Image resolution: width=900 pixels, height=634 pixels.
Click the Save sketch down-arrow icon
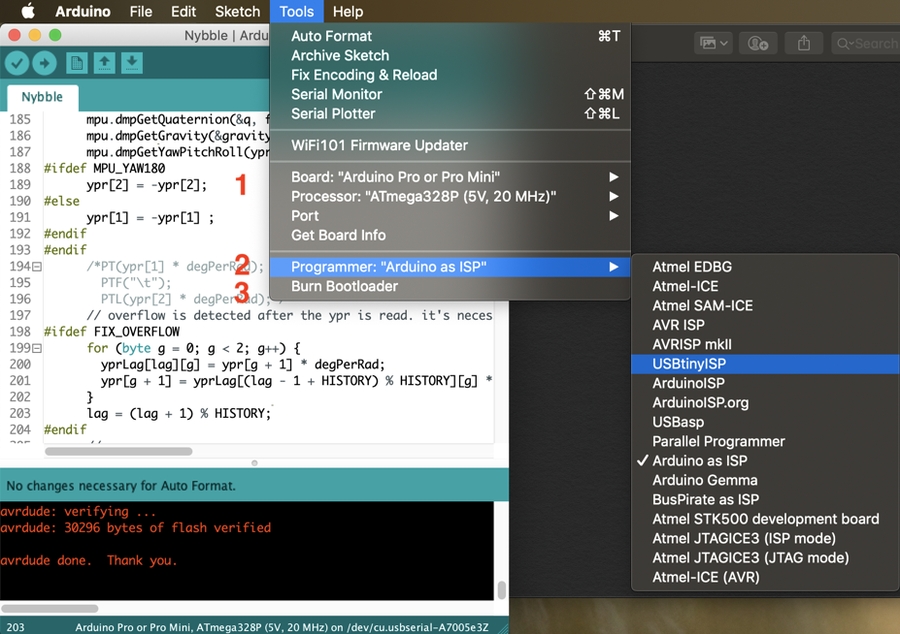[131, 63]
